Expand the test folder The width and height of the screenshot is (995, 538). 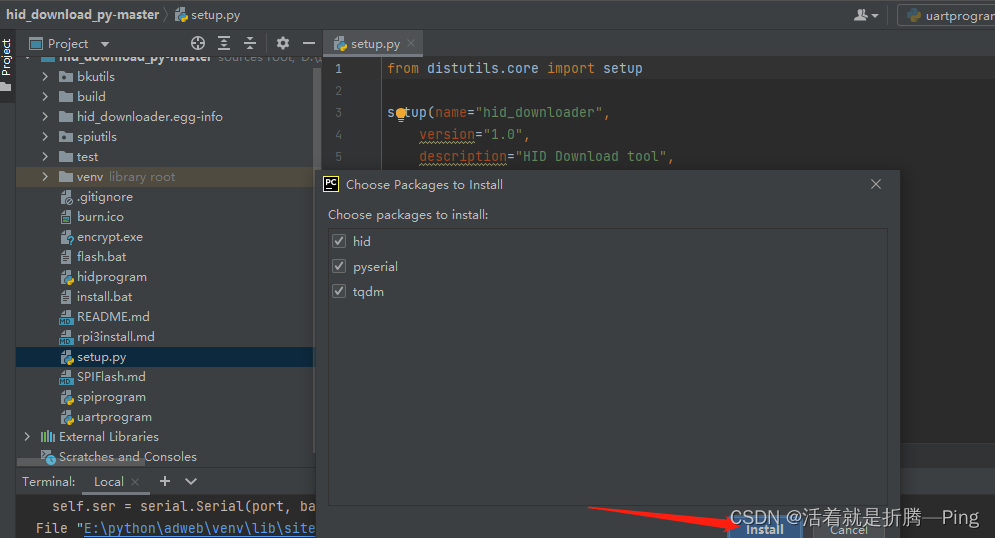click(45, 156)
